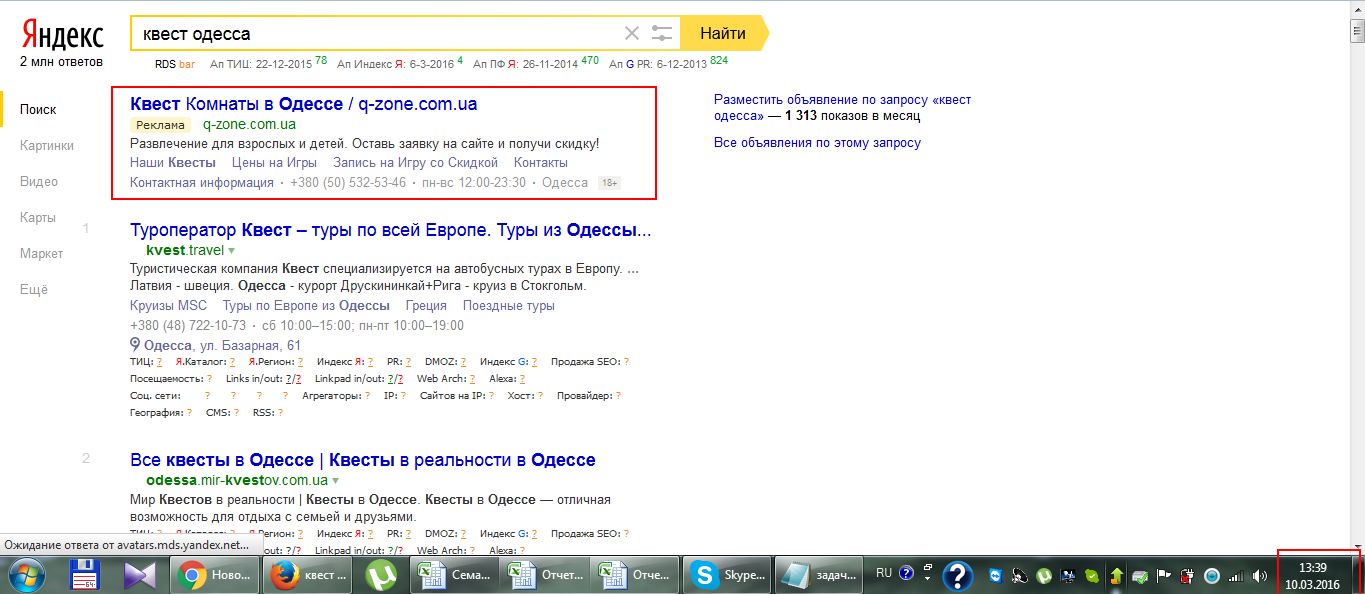The image size is (1365, 594).
Task: Open the "Контактная информация" link
Action: click(x=202, y=182)
